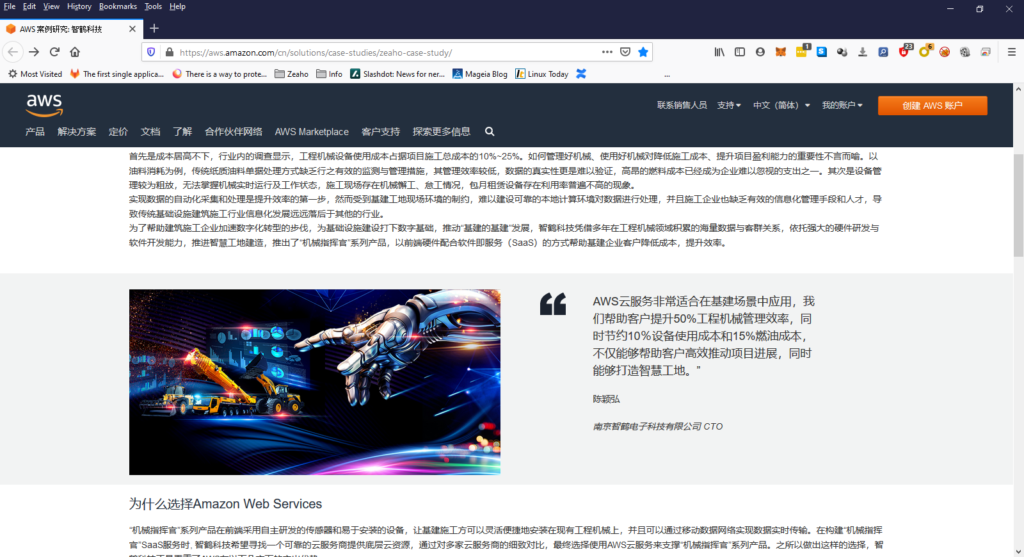Open AWS Marketplace navigation link
Viewport: 1024px width, 557px height.
(312, 132)
